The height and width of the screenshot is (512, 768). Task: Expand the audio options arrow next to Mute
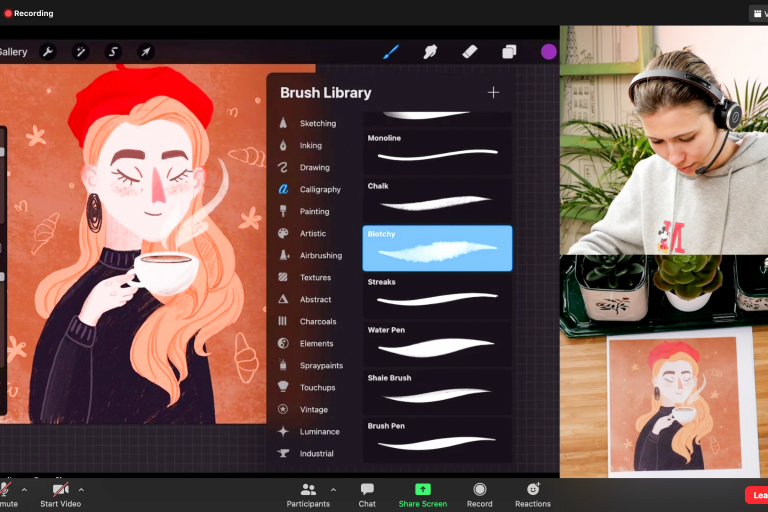24,490
